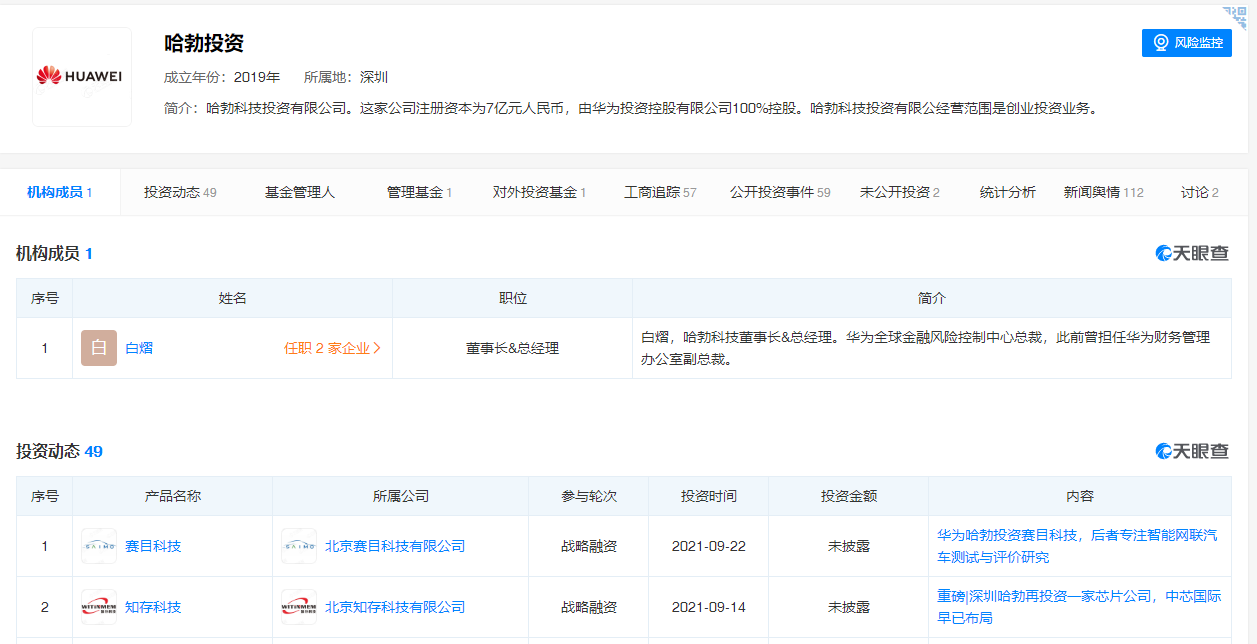Click the 2021-09-14 investment date cell
1257x644 pixels.
tap(709, 607)
